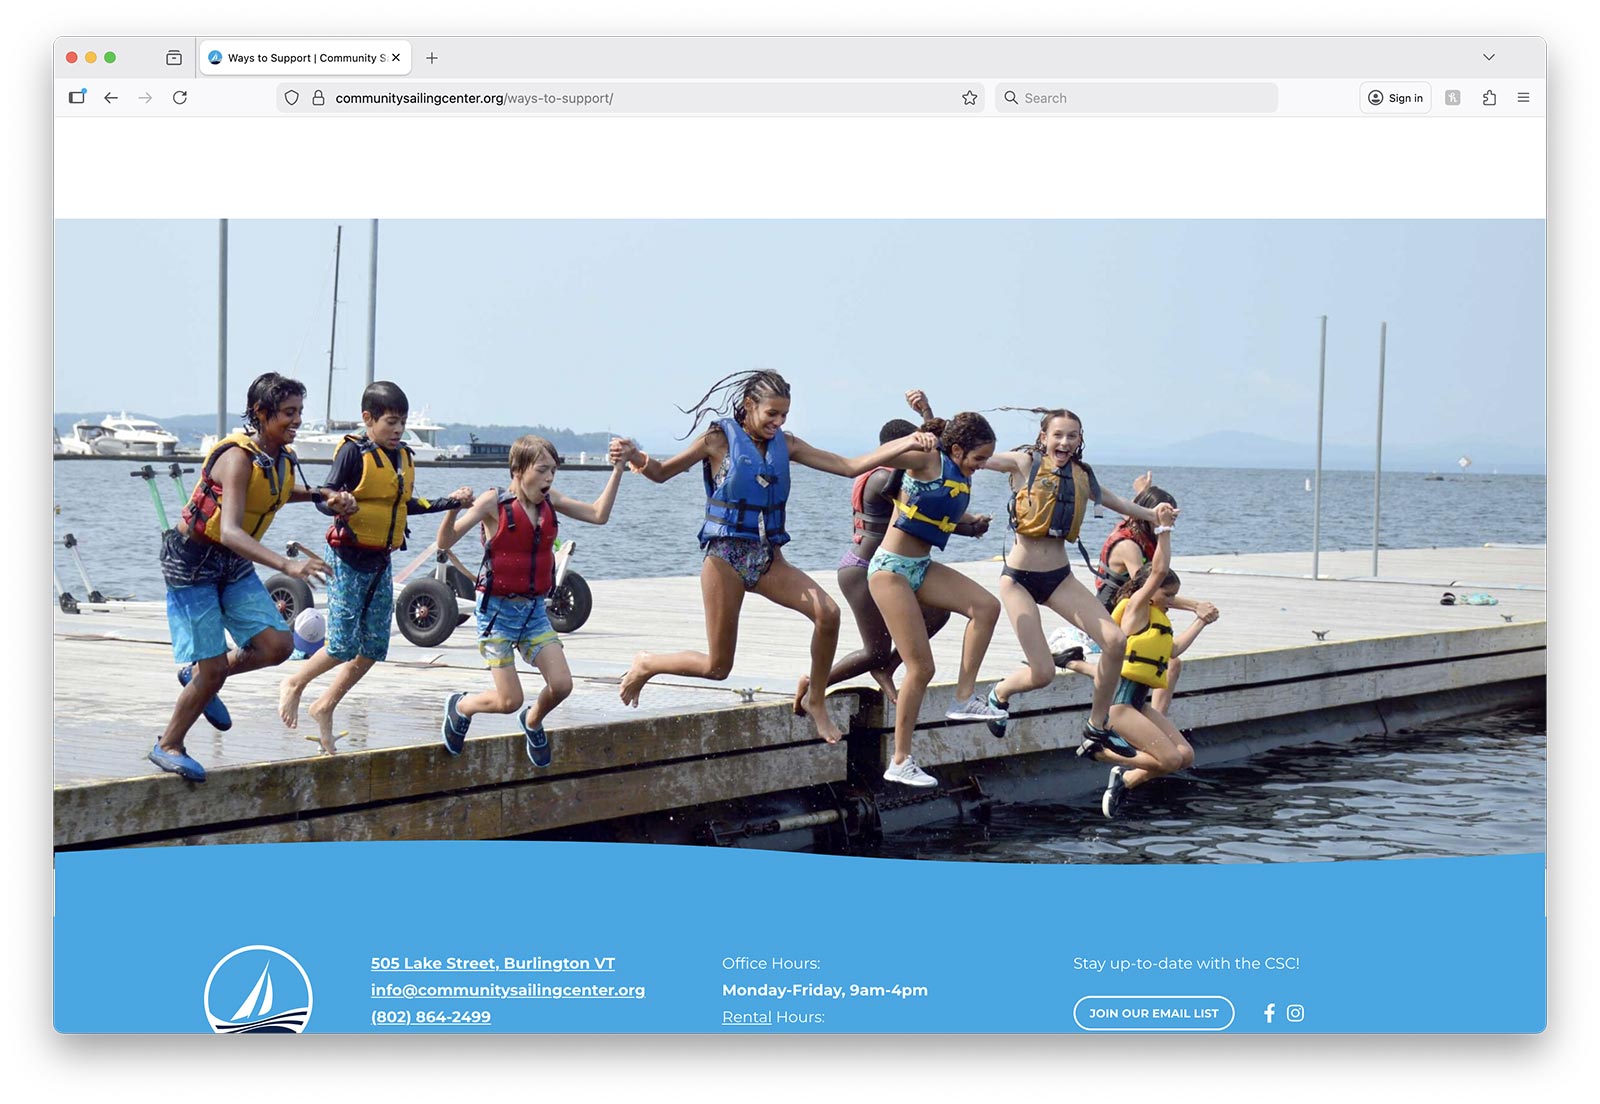Switch to the Ways to Support tab
Viewport: 1600px width, 1104px height.
300,57
